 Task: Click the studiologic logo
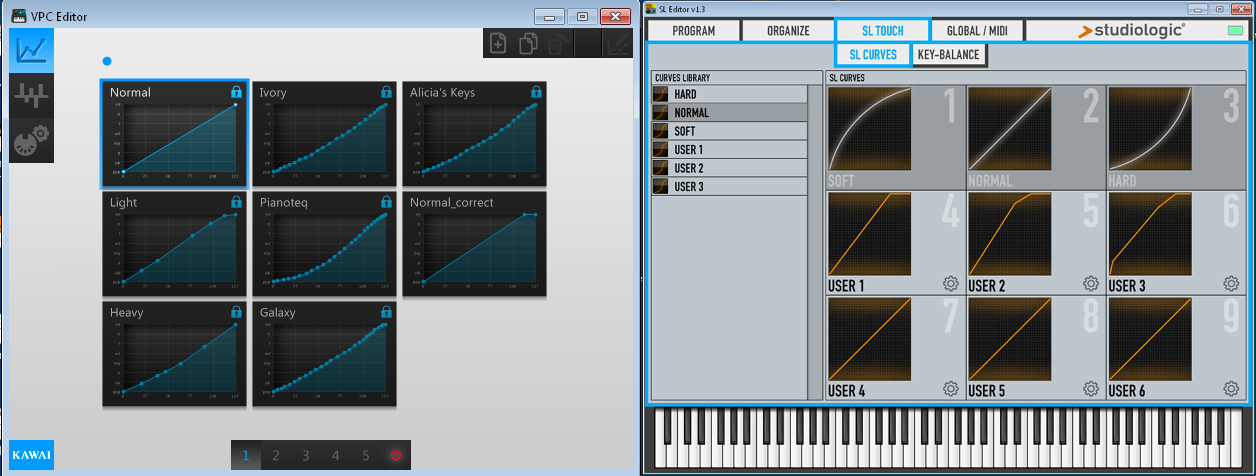tap(1132, 31)
